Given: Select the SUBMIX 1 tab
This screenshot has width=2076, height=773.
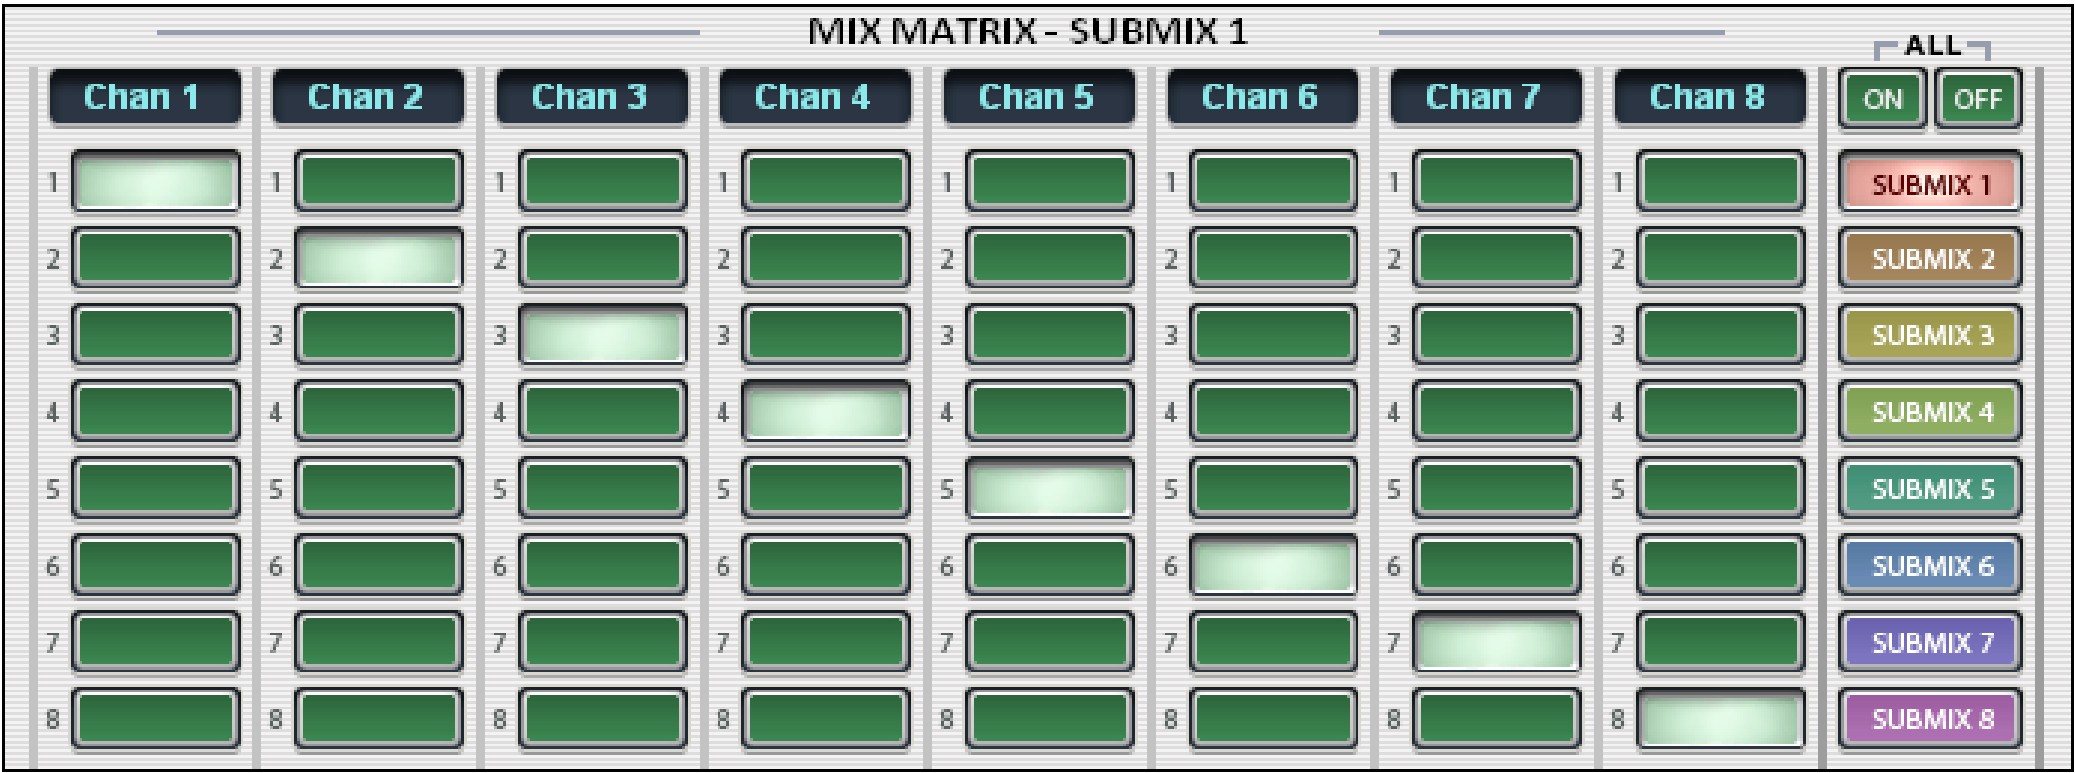Looking at the screenshot, I should tap(1930, 184).
